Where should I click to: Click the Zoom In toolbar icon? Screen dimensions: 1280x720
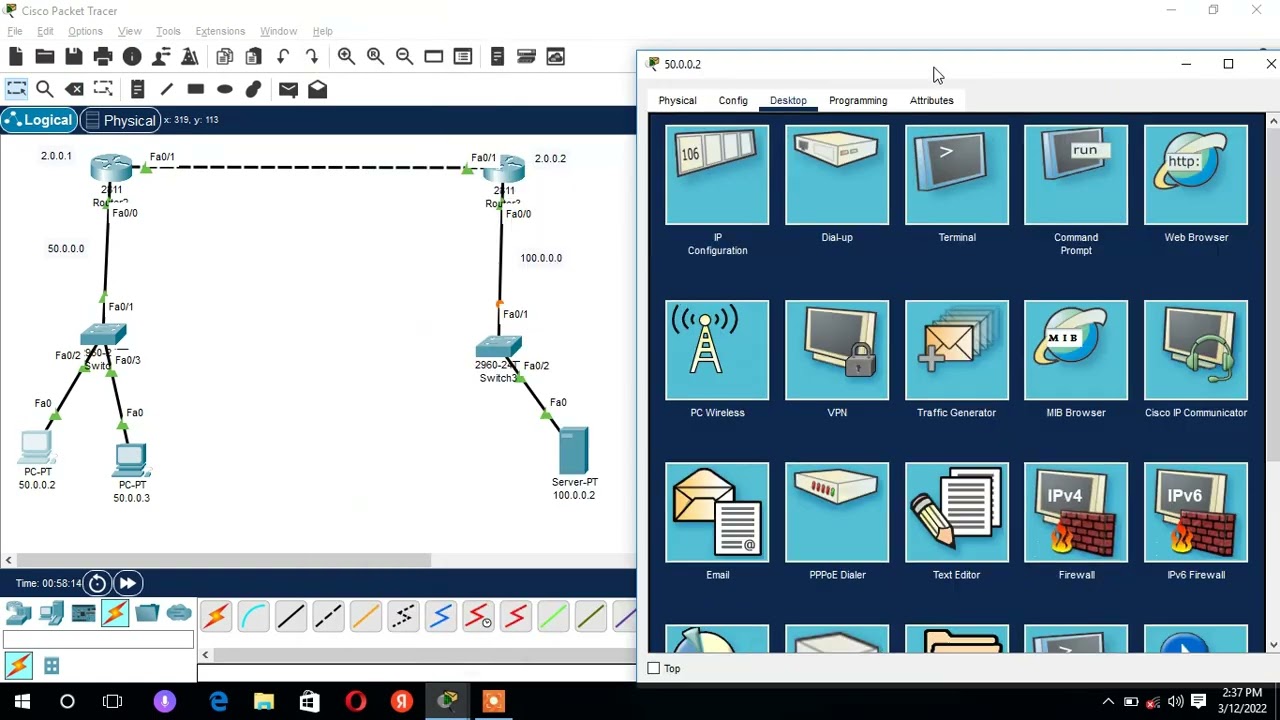(x=346, y=57)
